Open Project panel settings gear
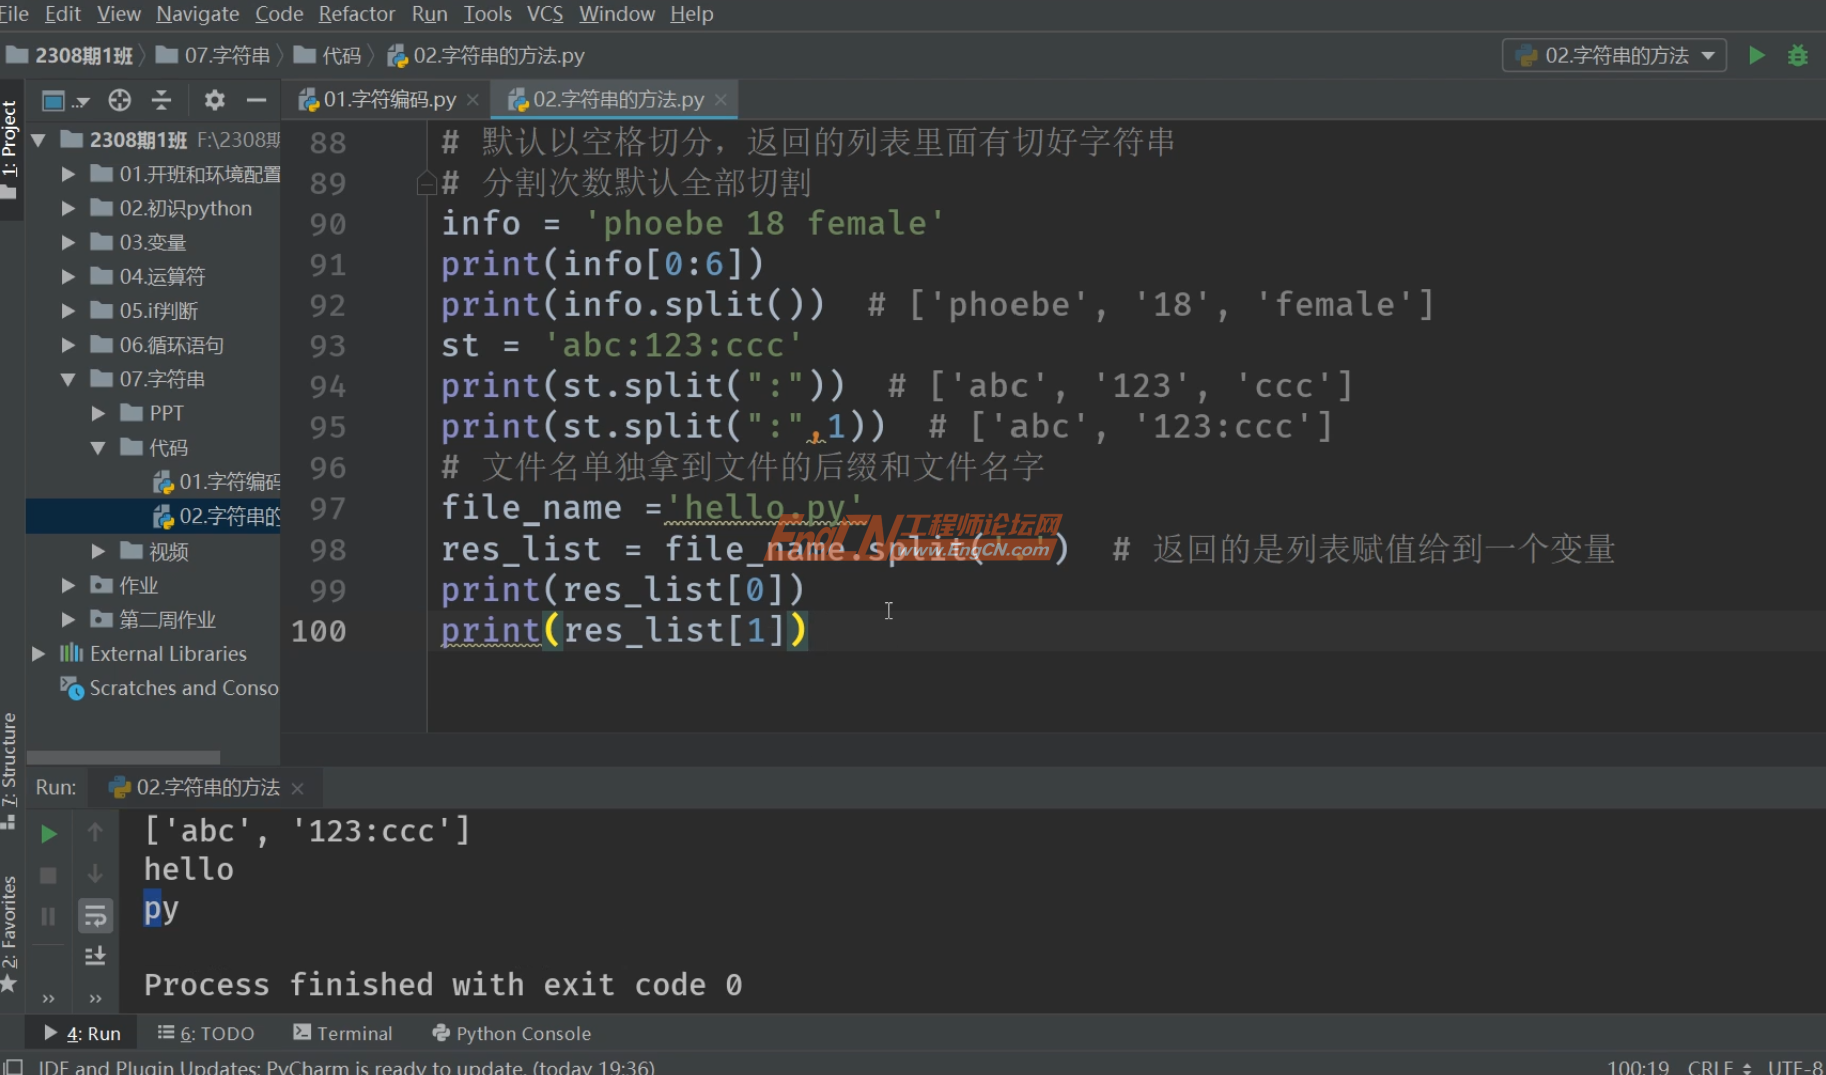The image size is (1826, 1075). click(x=214, y=100)
